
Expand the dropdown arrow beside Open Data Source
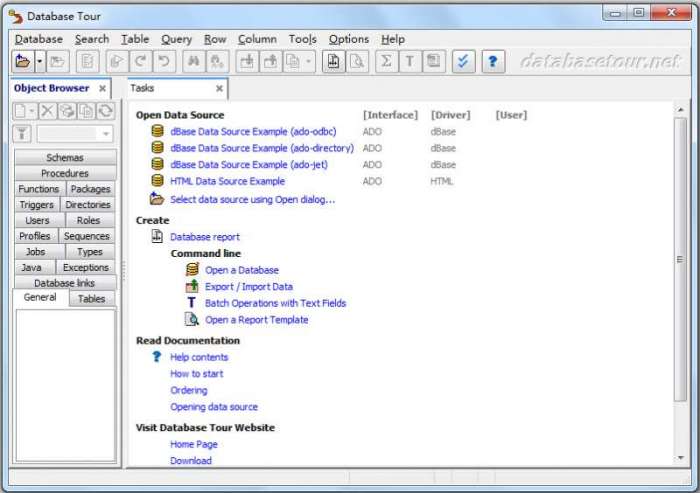click(x=39, y=62)
